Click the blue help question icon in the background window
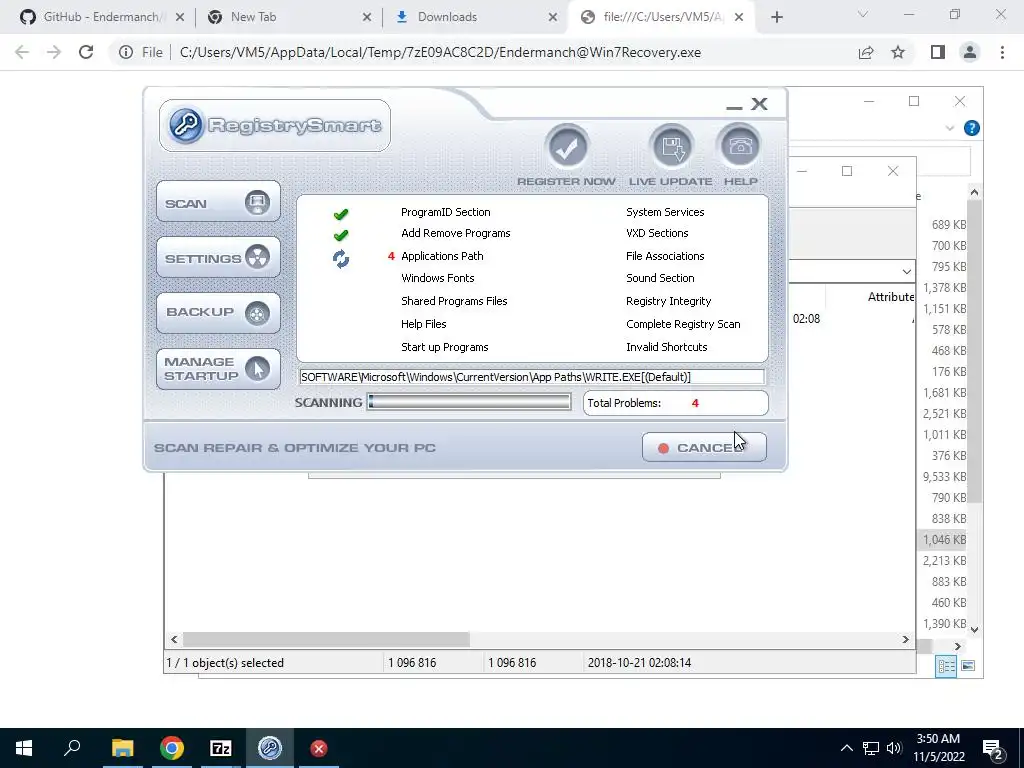Image resolution: width=1024 pixels, height=768 pixels. pos(972,128)
